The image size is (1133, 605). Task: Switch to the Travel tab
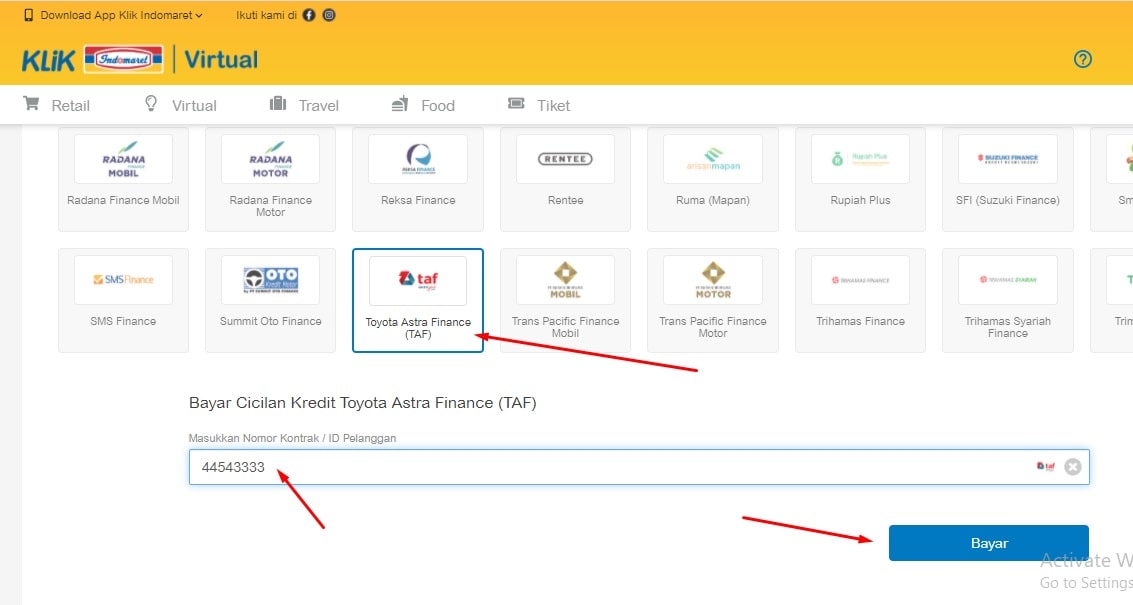pyautogui.click(x=303, y=104)
